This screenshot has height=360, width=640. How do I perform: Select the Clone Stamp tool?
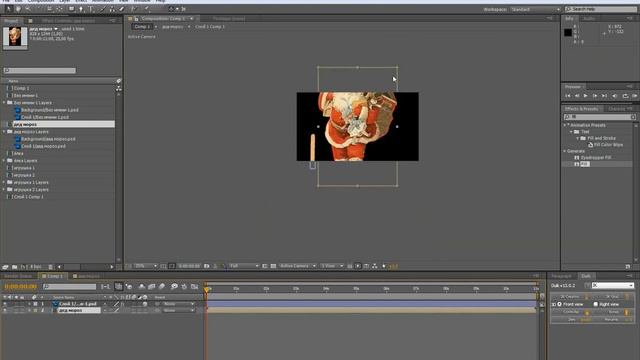[112, 9]
